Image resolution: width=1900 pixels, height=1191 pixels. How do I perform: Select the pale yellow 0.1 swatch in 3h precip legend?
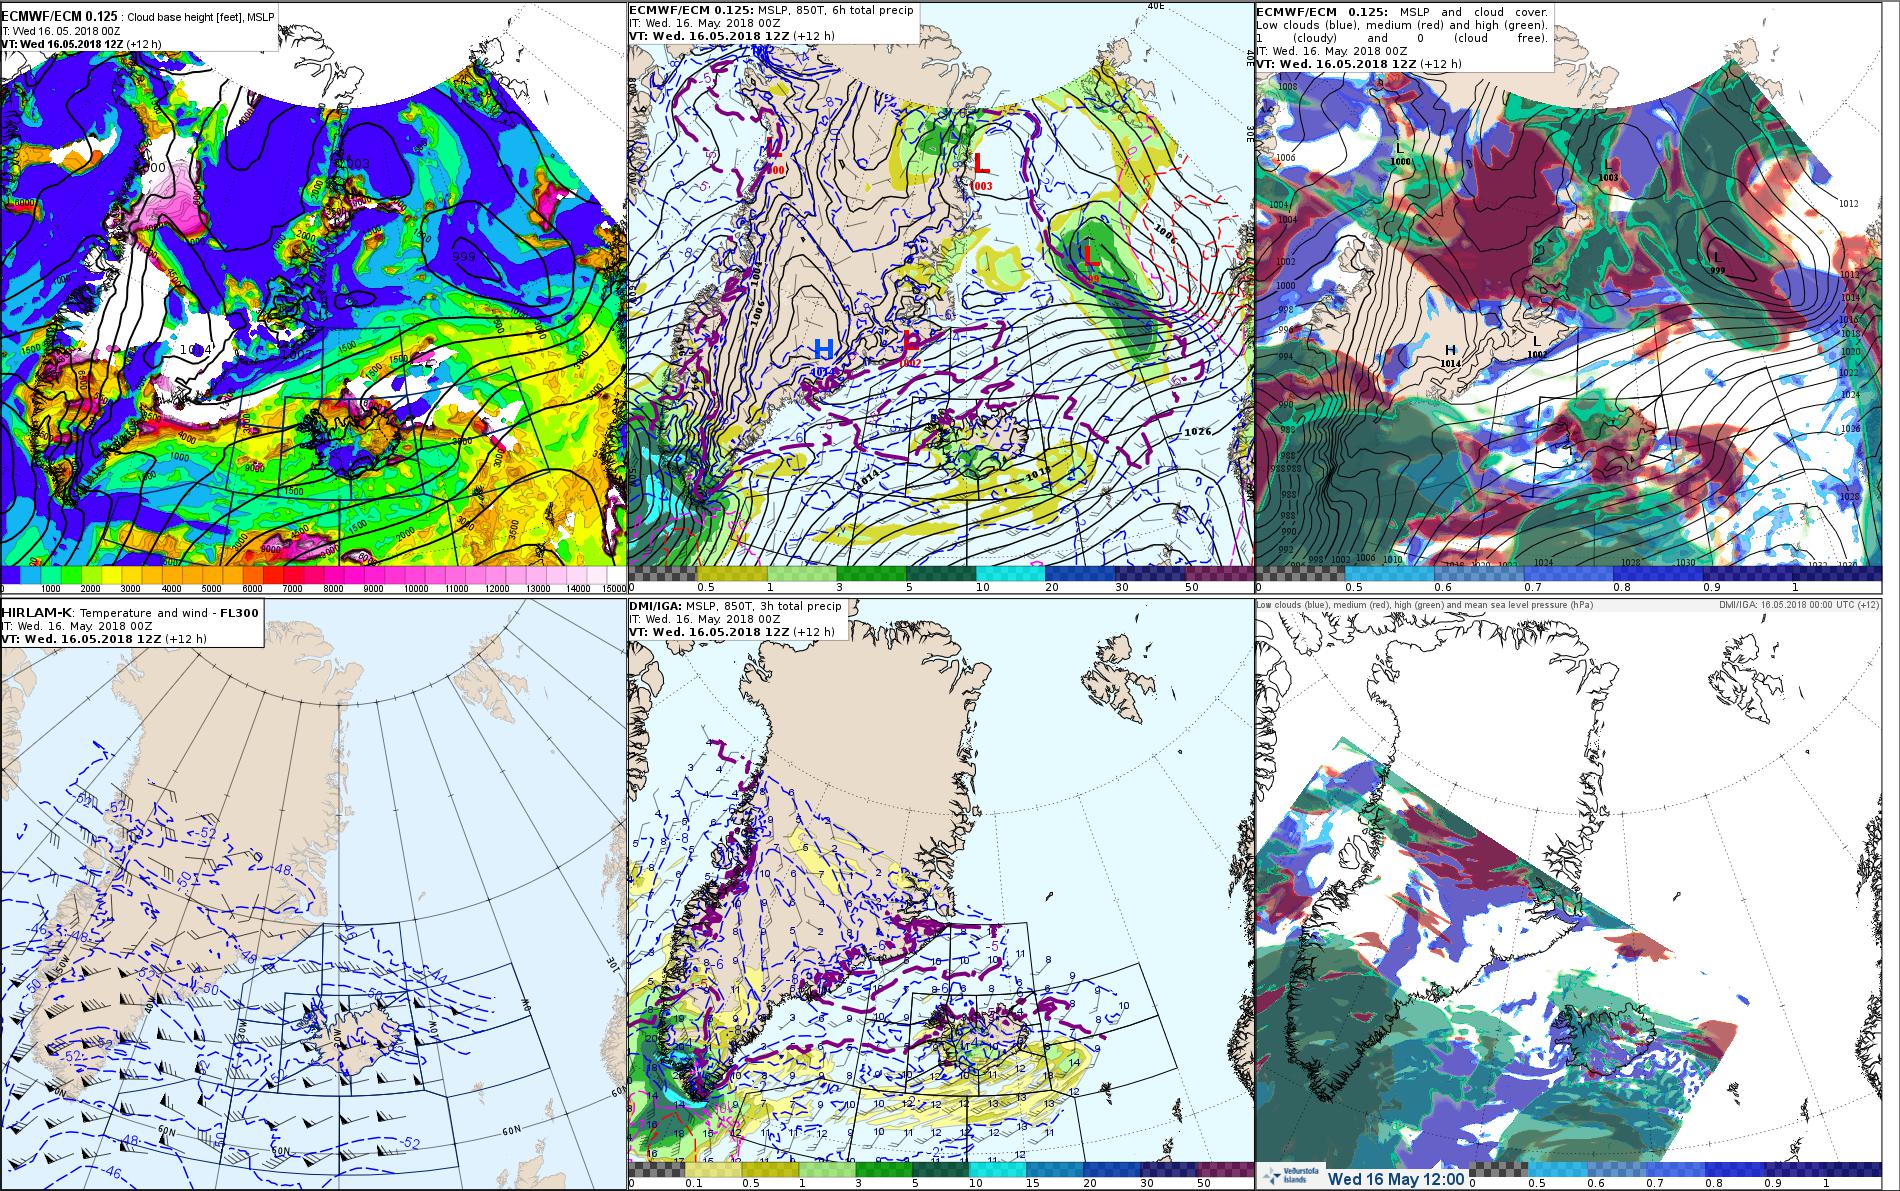[713, 1169]
